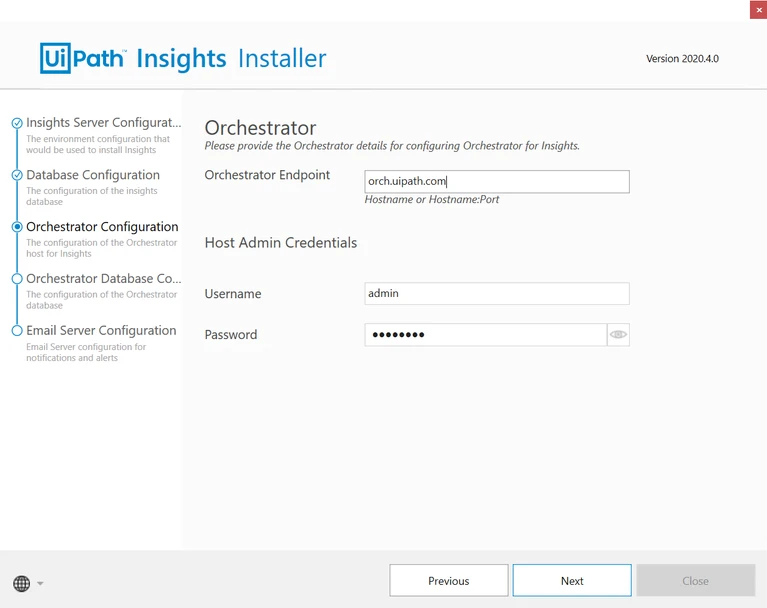Screen dimensions: 767x608
Task: Click 'The environment configuration that would be used' description
Action: (x=98, y=144)
